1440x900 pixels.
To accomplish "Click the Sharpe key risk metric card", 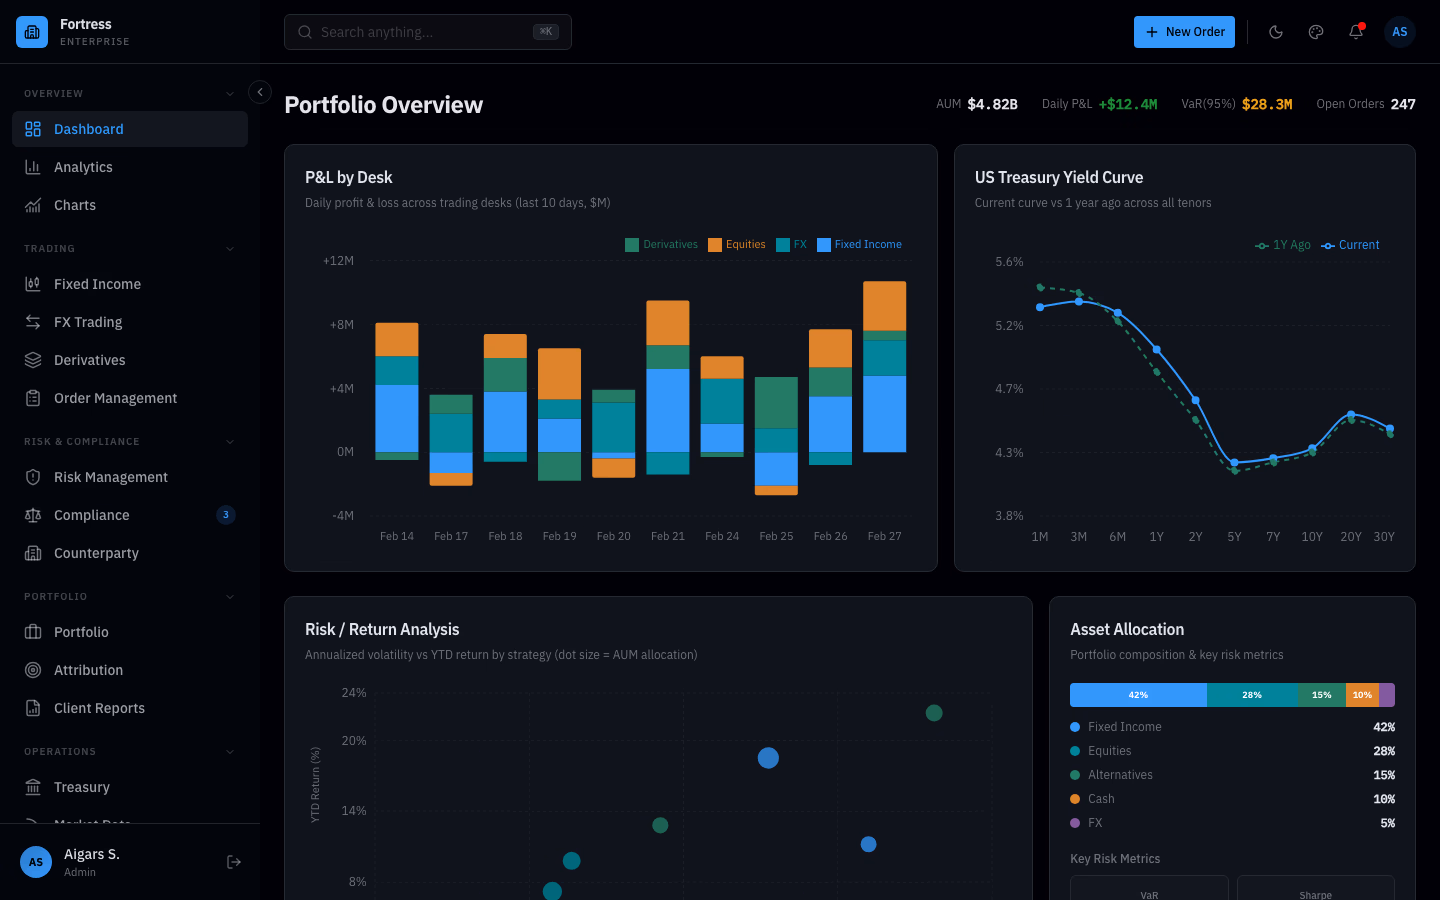I will tap(1316, 888).
